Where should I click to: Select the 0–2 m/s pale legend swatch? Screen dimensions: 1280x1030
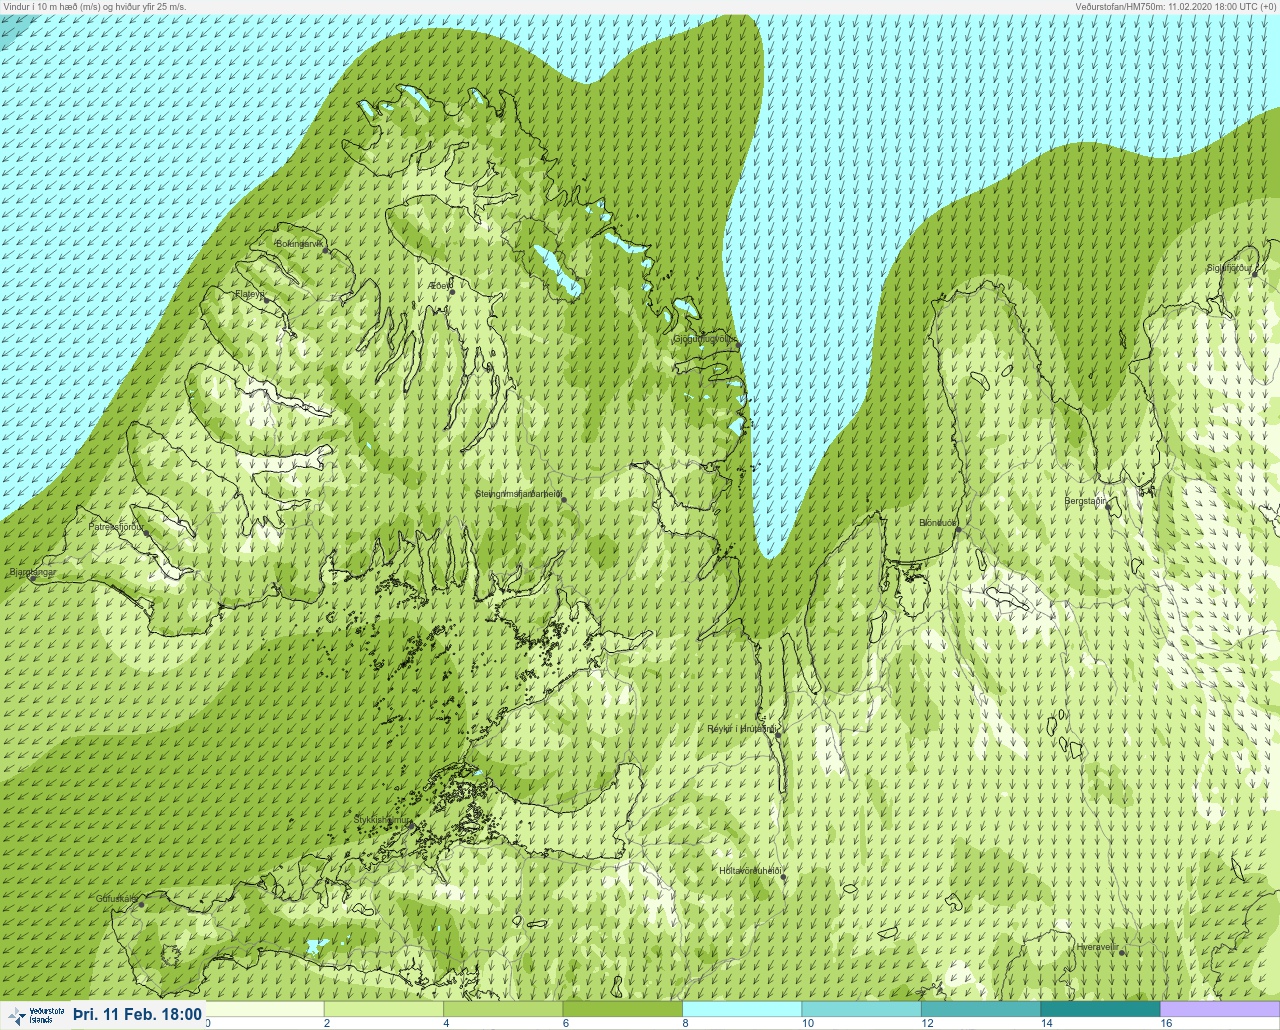coord(264,1009)
